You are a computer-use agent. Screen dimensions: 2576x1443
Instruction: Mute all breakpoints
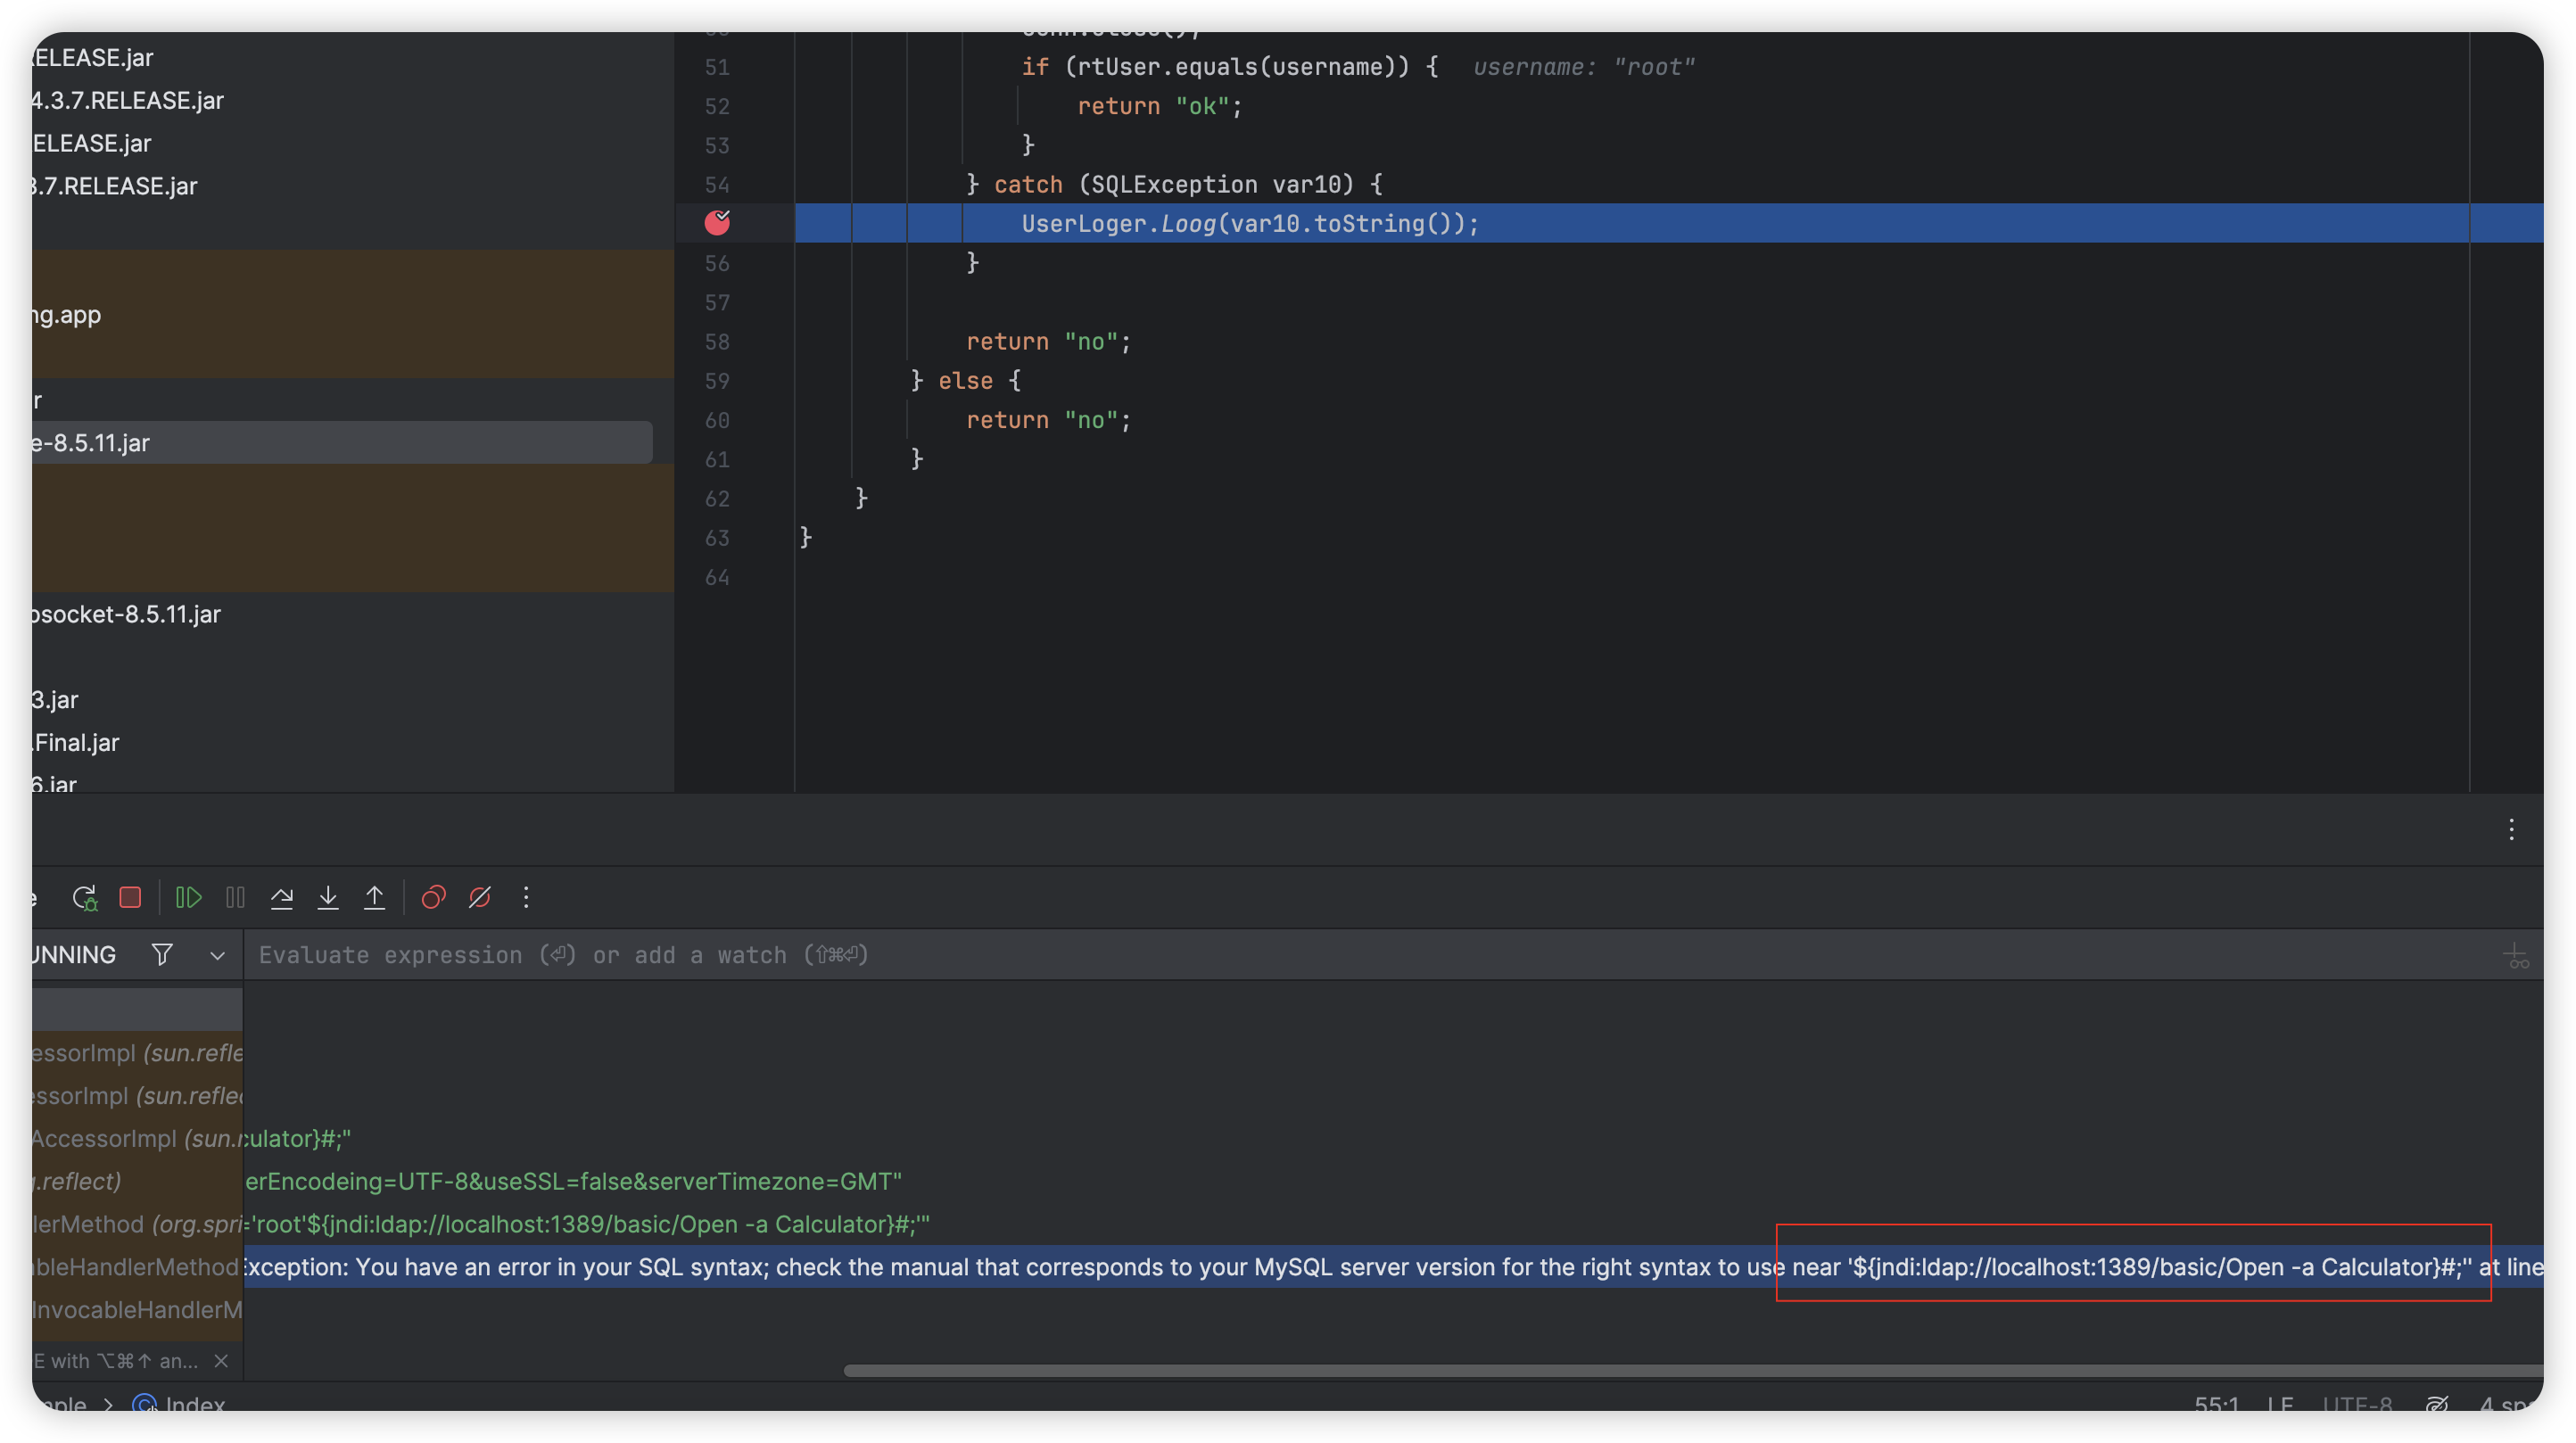pyautogui.click(x=480, y=897)
